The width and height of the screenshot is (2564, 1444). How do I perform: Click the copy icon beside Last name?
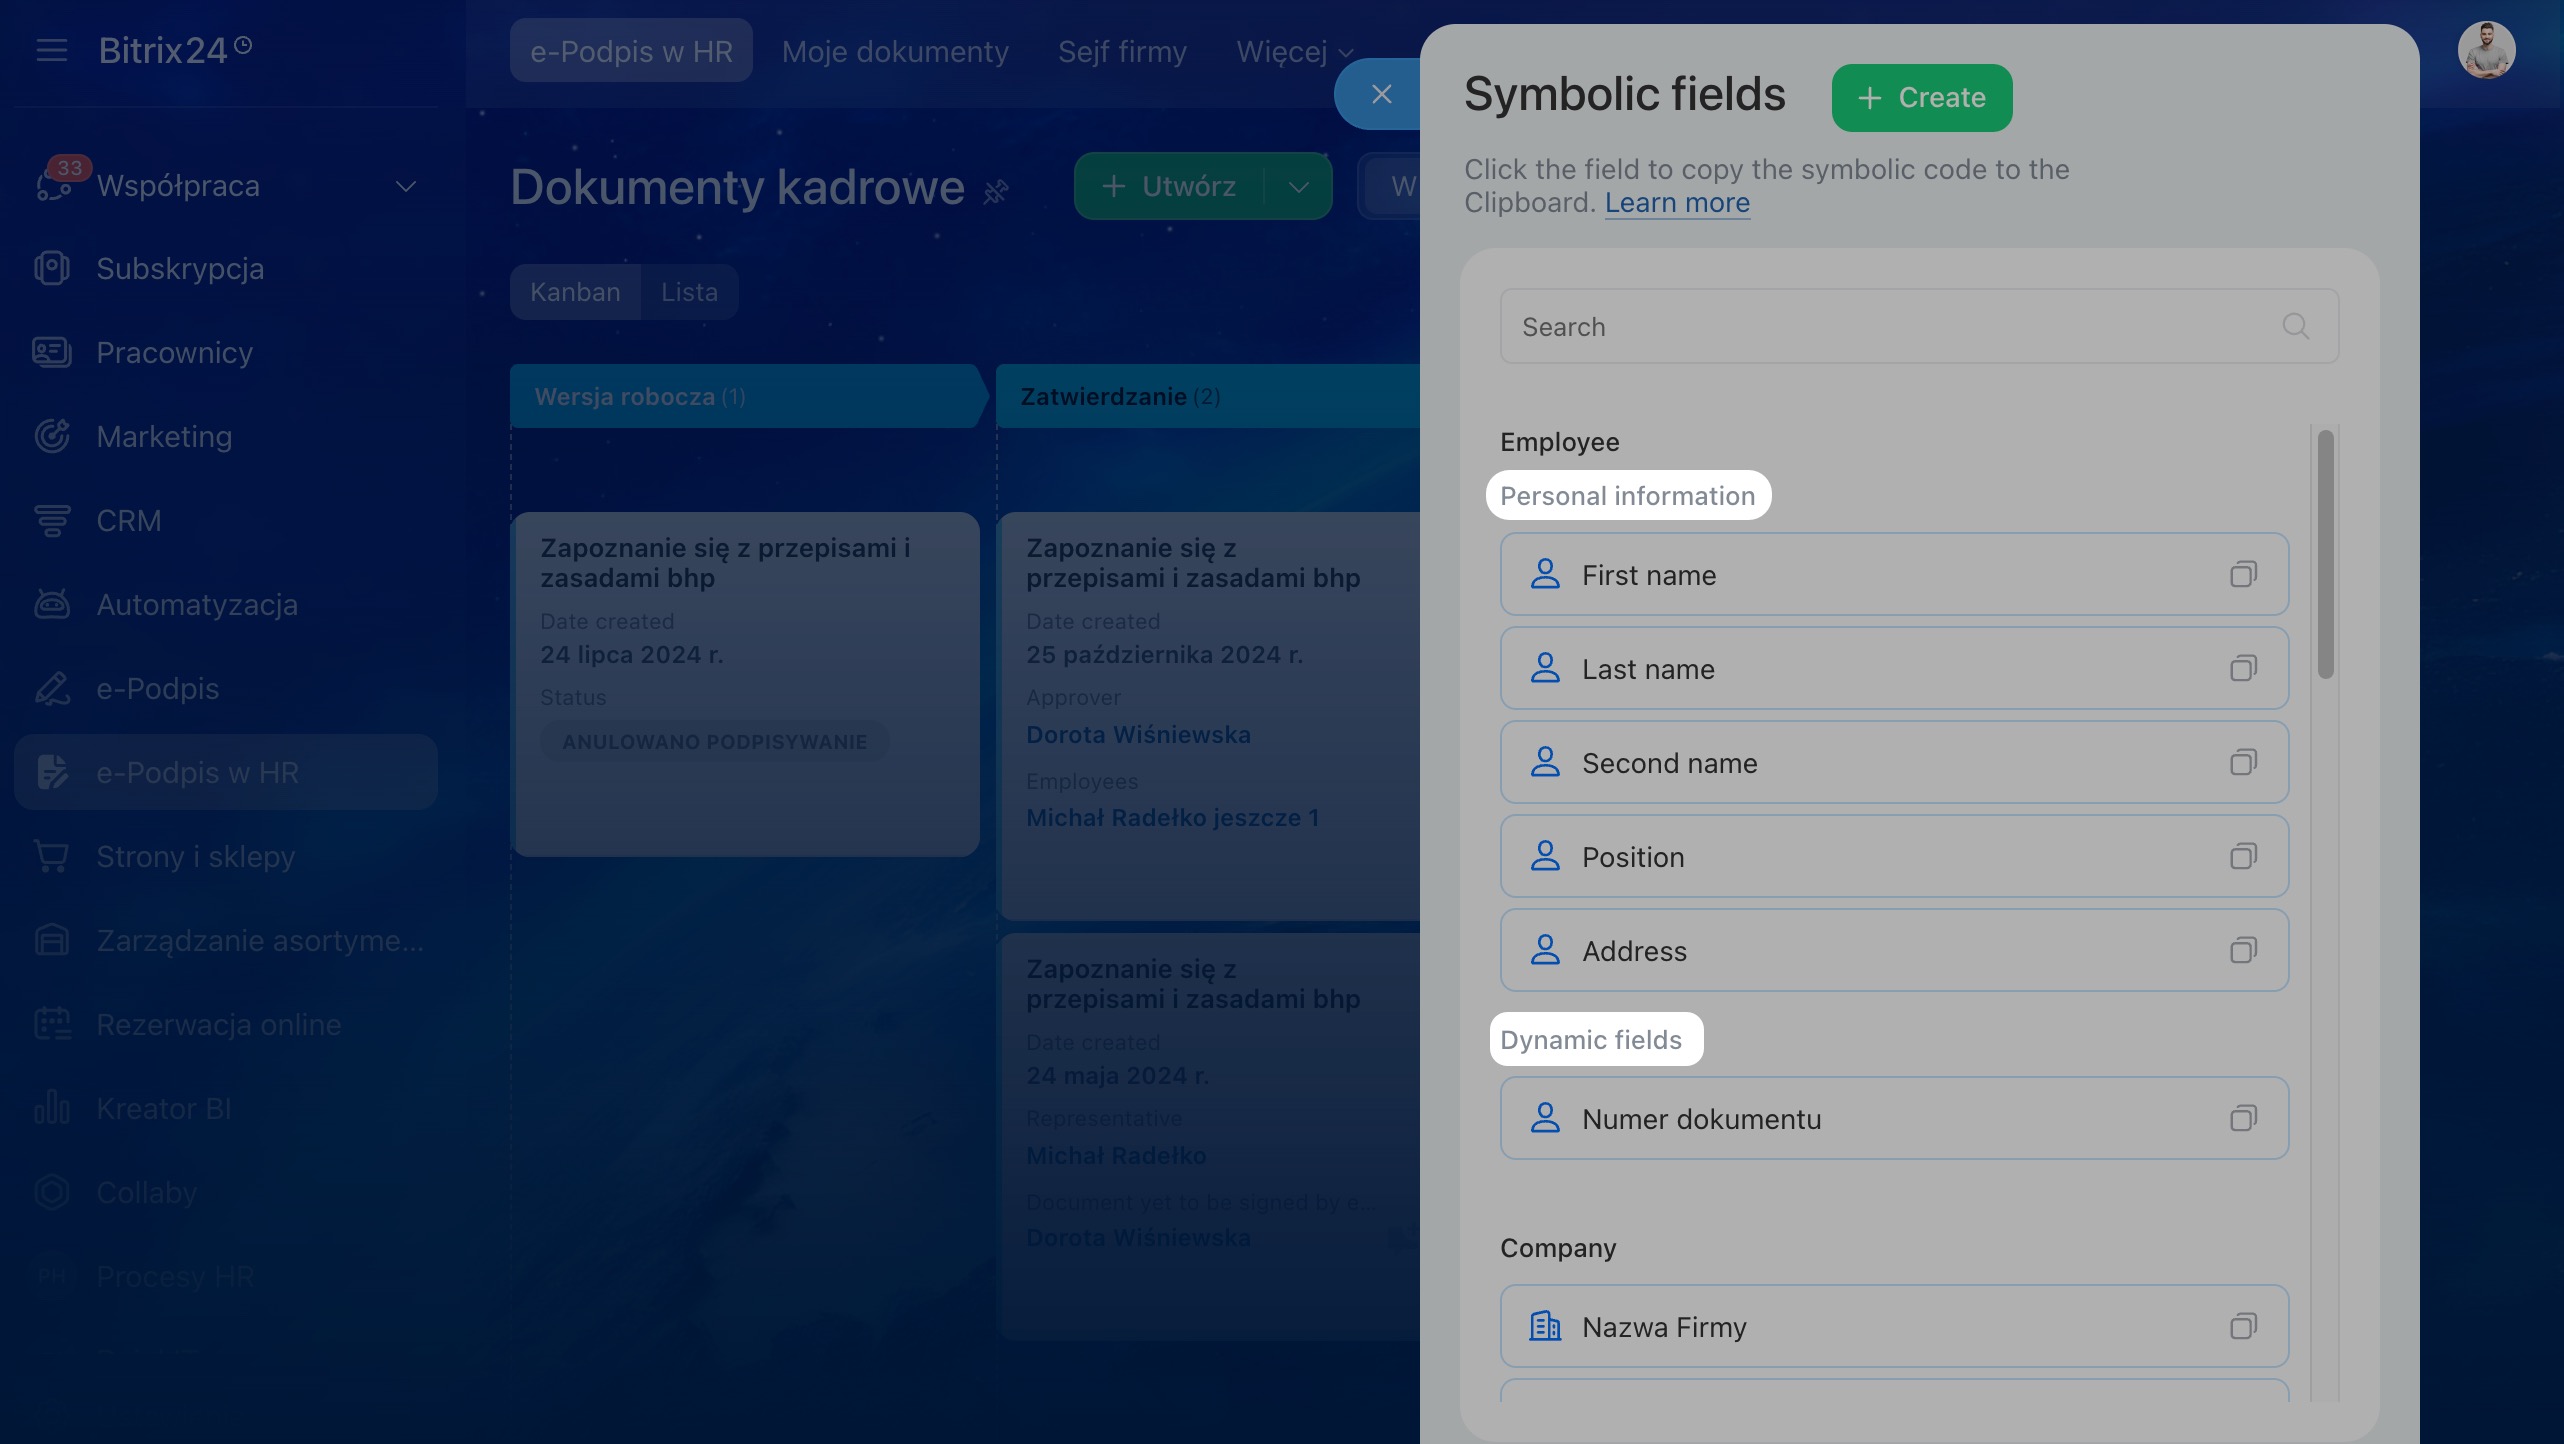pyautogui.click(x=2243, y=668)
